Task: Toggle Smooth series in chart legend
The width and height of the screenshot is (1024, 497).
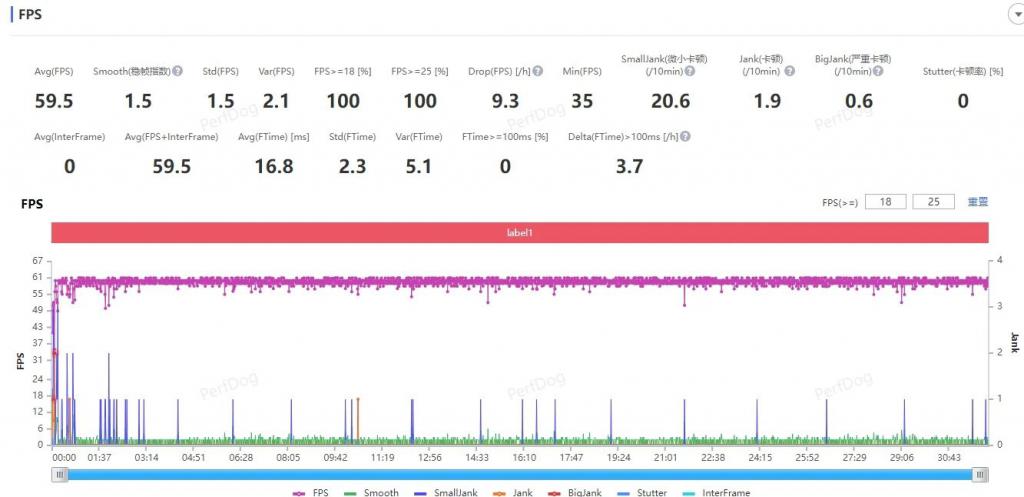Action: pyautogui.click(x=371, y=492)
